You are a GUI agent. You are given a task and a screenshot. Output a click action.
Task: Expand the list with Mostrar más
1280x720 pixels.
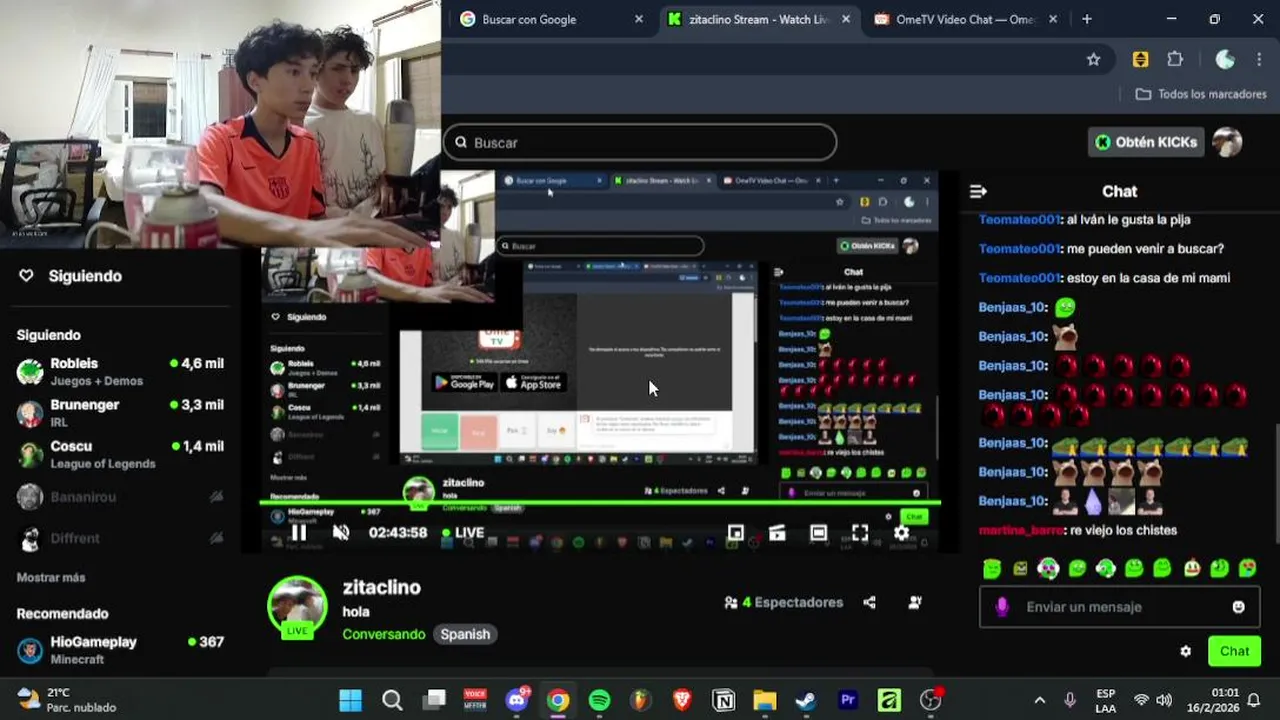[51, 577]
